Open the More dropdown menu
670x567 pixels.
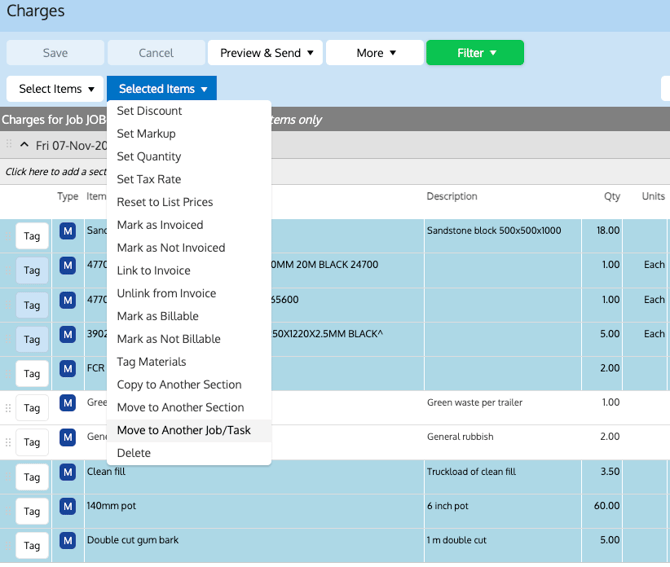pos(374,53)
